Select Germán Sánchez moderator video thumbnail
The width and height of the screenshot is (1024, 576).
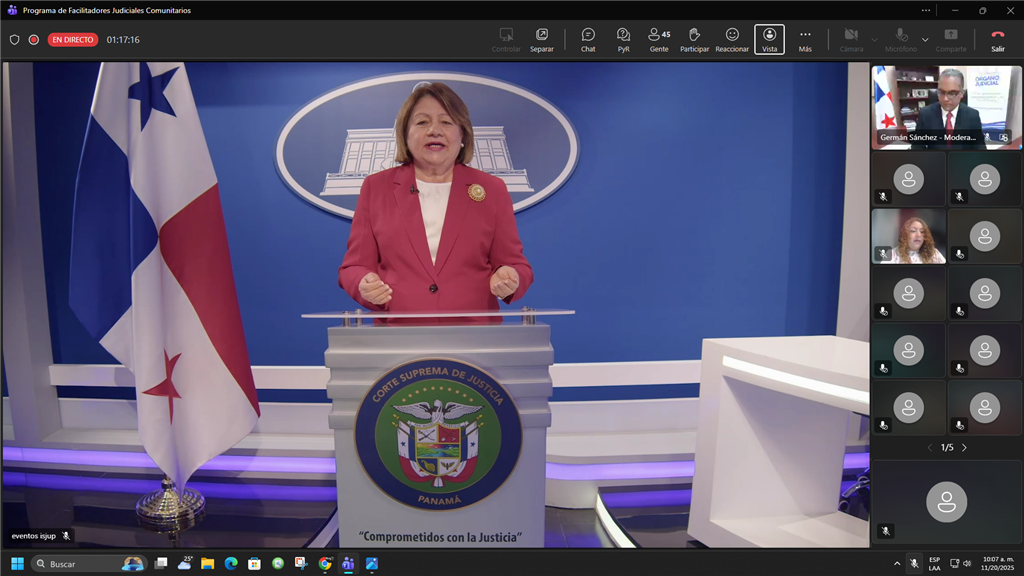click(946, 107)
